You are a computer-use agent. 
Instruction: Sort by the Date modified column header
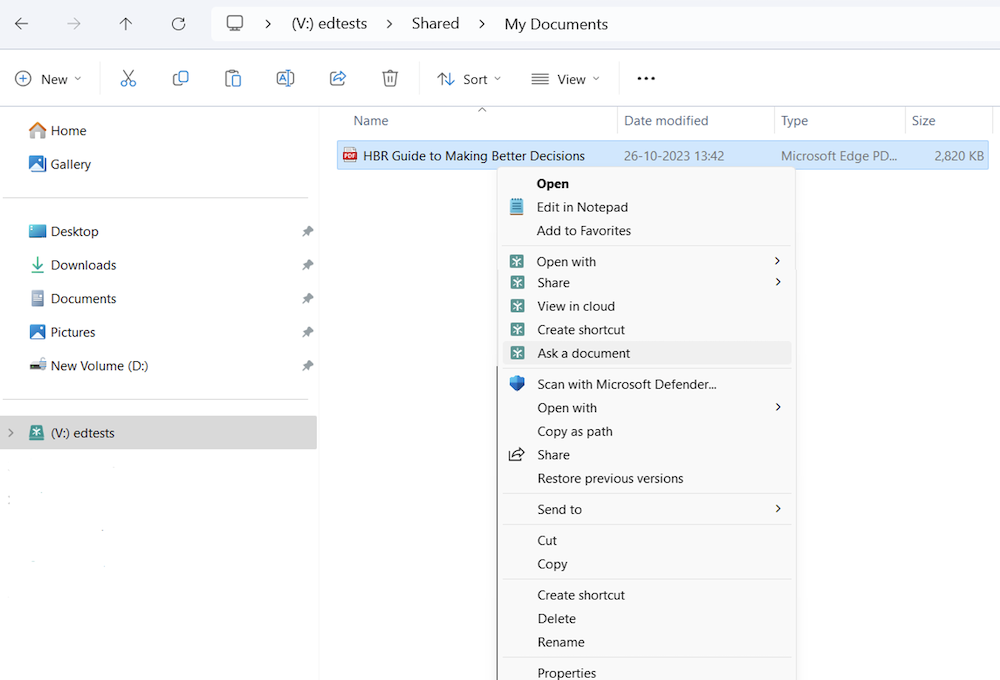point(666,121)
